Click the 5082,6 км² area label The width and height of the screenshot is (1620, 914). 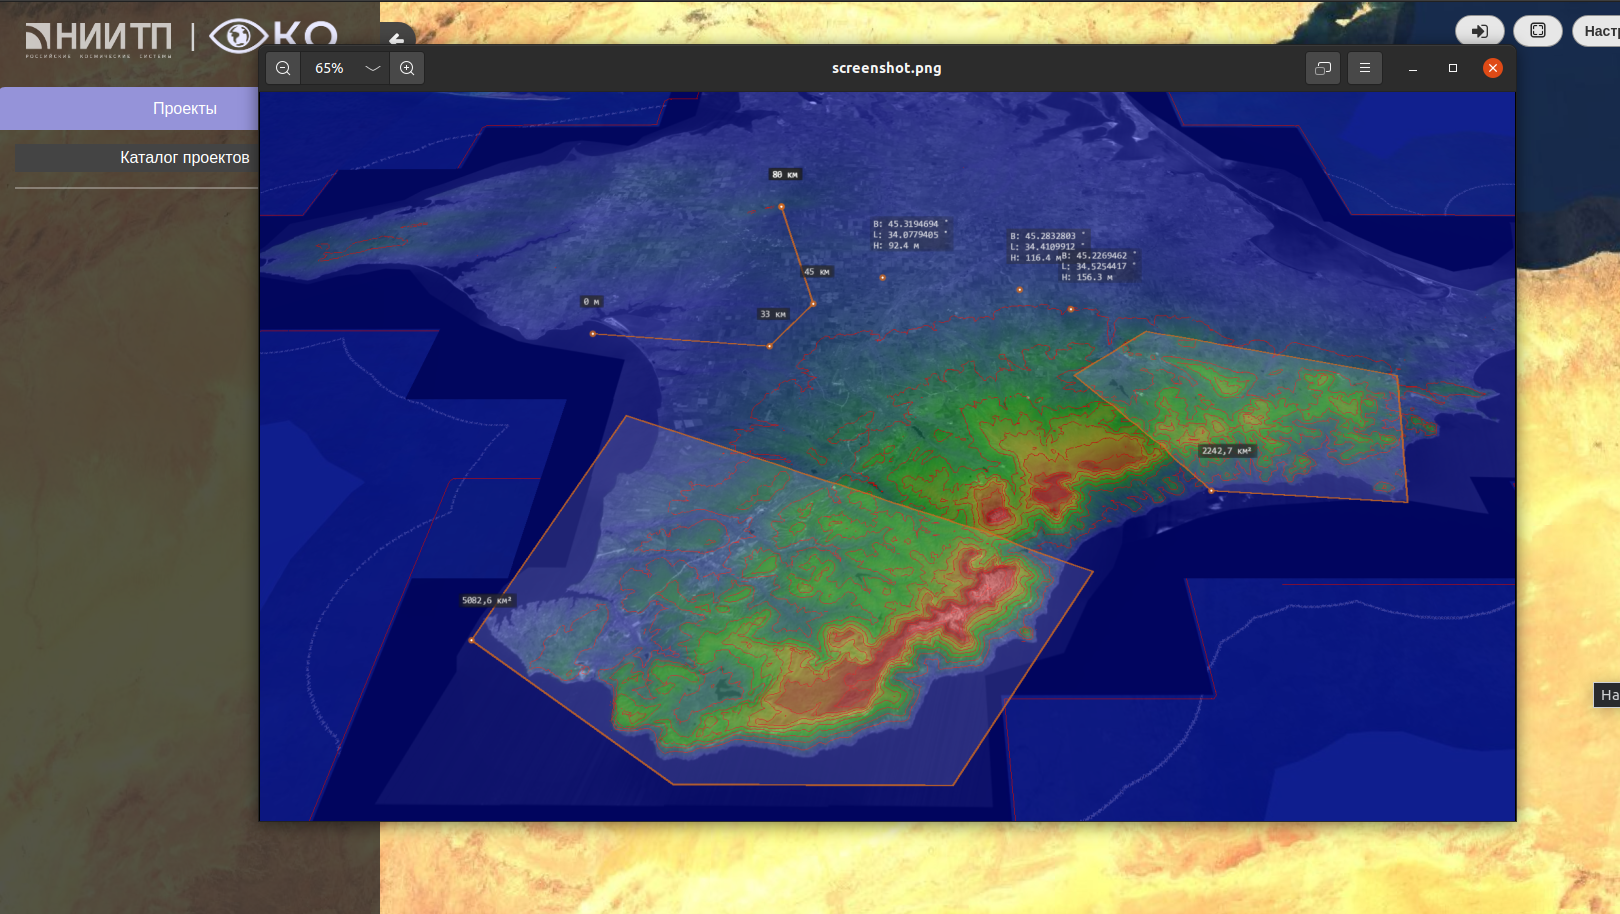click(x=486, y=600)
